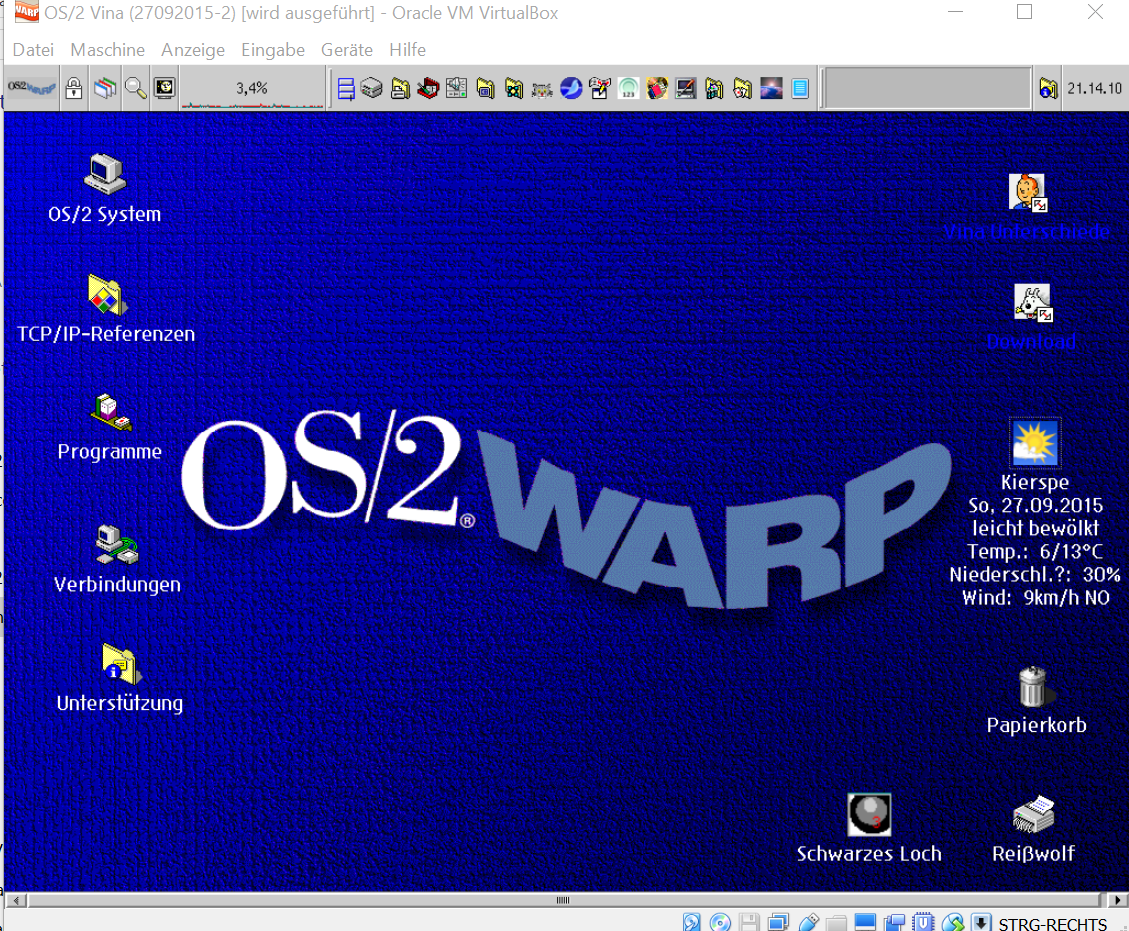
Task: Open the space sunrise picture tray icon
Action: 771,89
